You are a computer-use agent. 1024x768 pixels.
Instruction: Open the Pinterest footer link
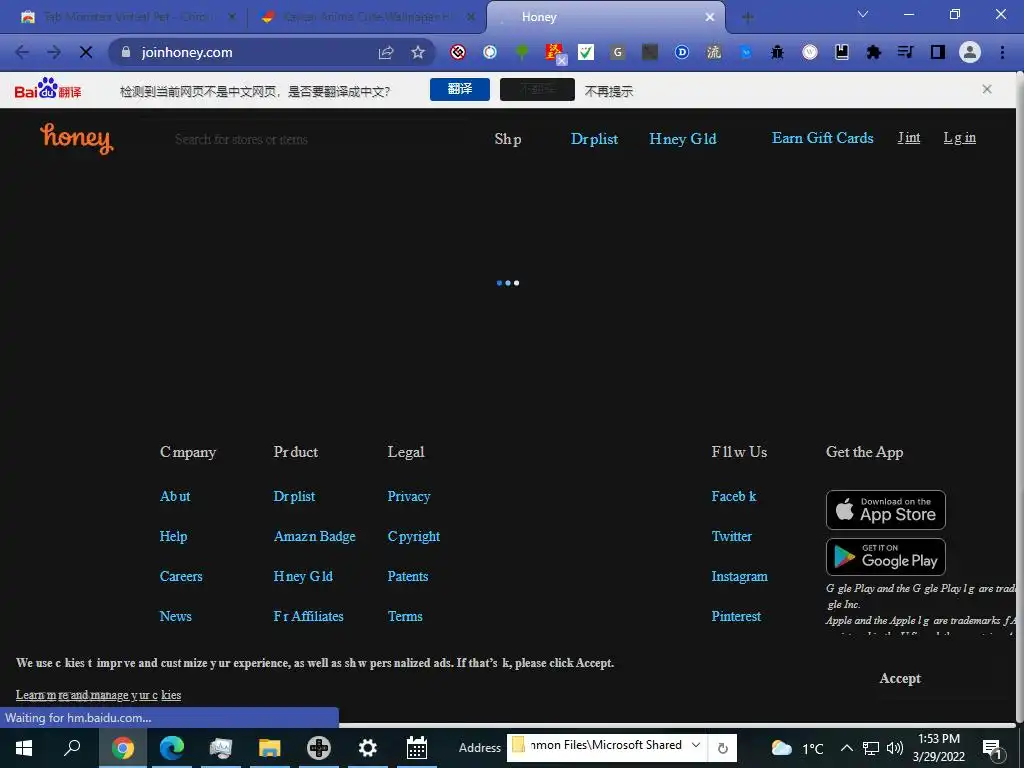(x=736, y=616)
